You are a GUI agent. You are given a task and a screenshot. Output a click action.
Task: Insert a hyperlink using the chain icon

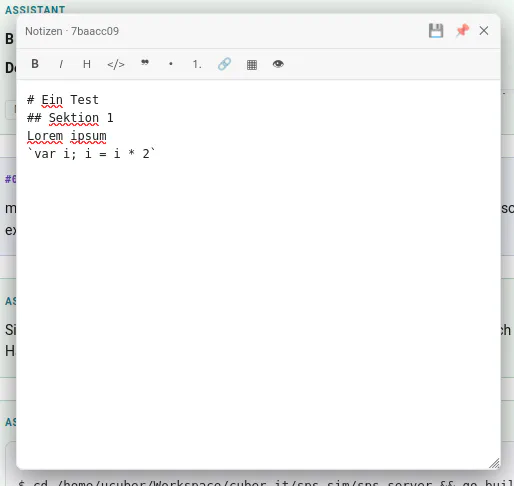pyautogui.click(x=224, y=64)
